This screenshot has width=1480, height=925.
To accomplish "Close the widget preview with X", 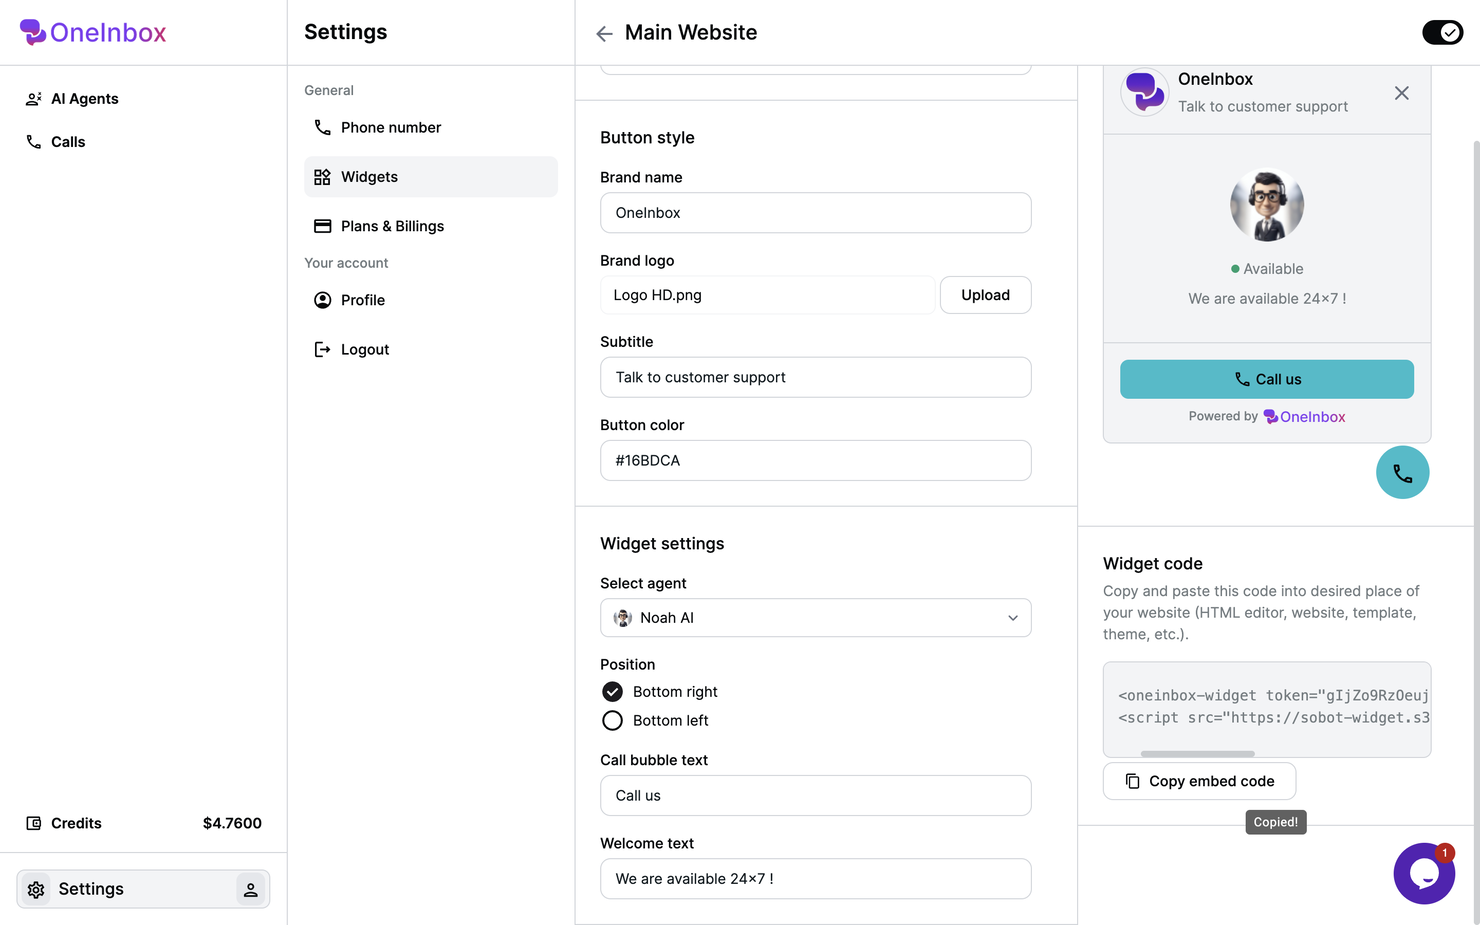I will [1401, 93].
